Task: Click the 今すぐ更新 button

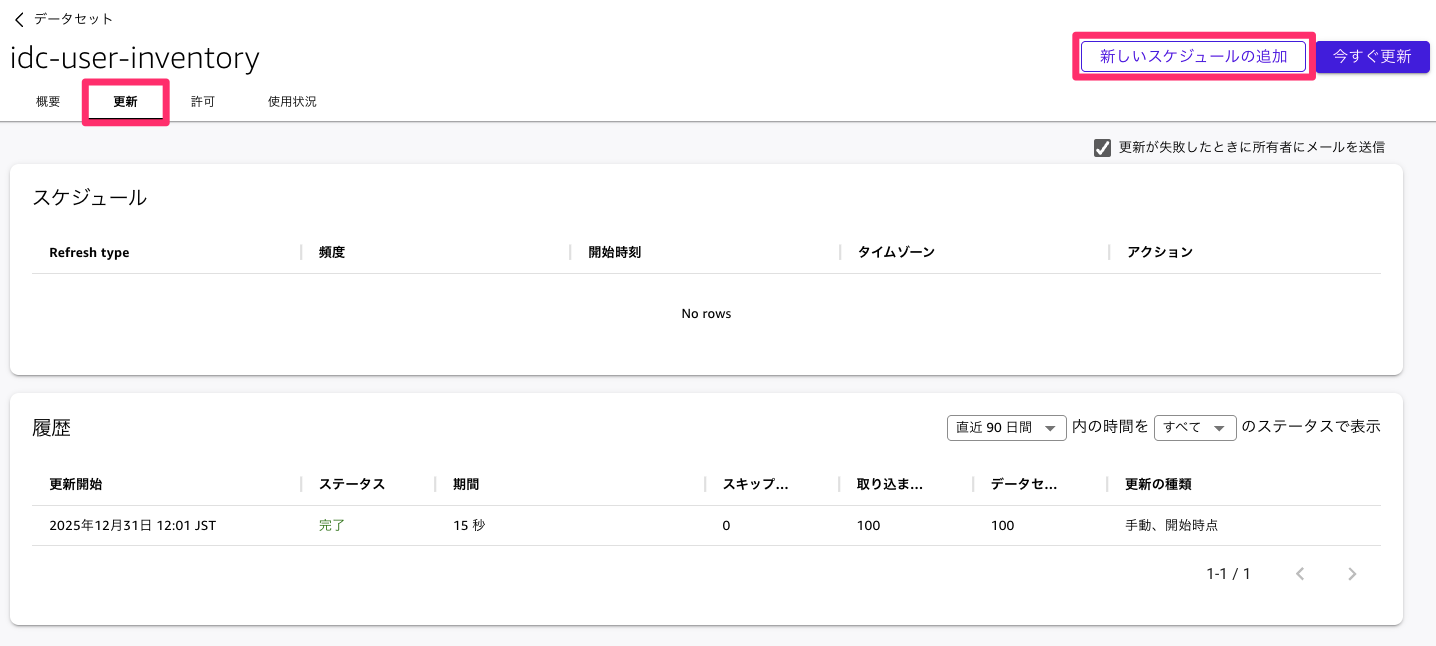Action: pos(1373,56)
